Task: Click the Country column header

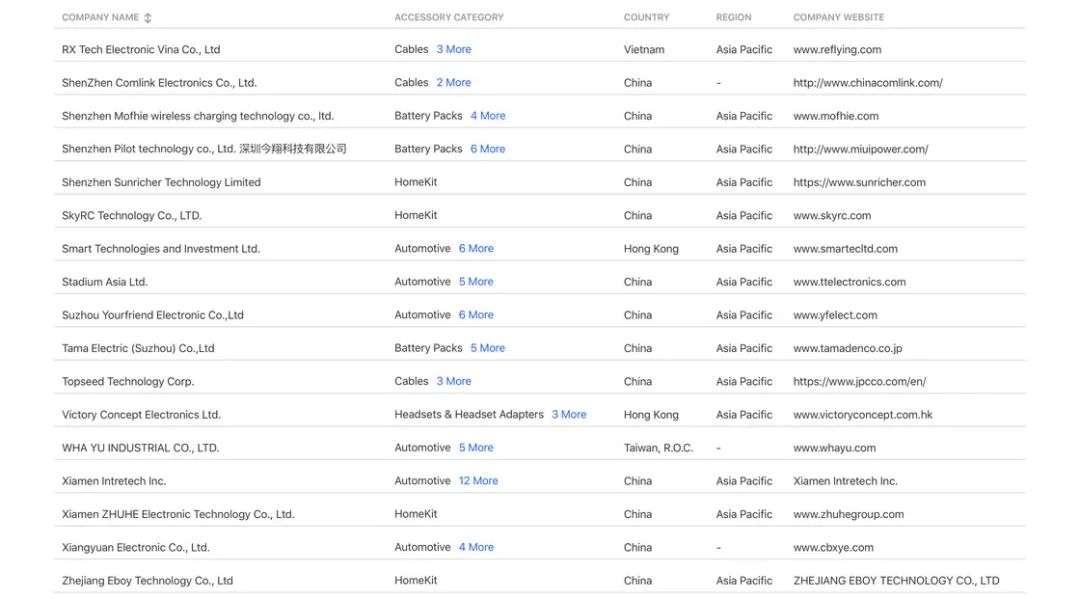Action: click(x=646, y=18)
